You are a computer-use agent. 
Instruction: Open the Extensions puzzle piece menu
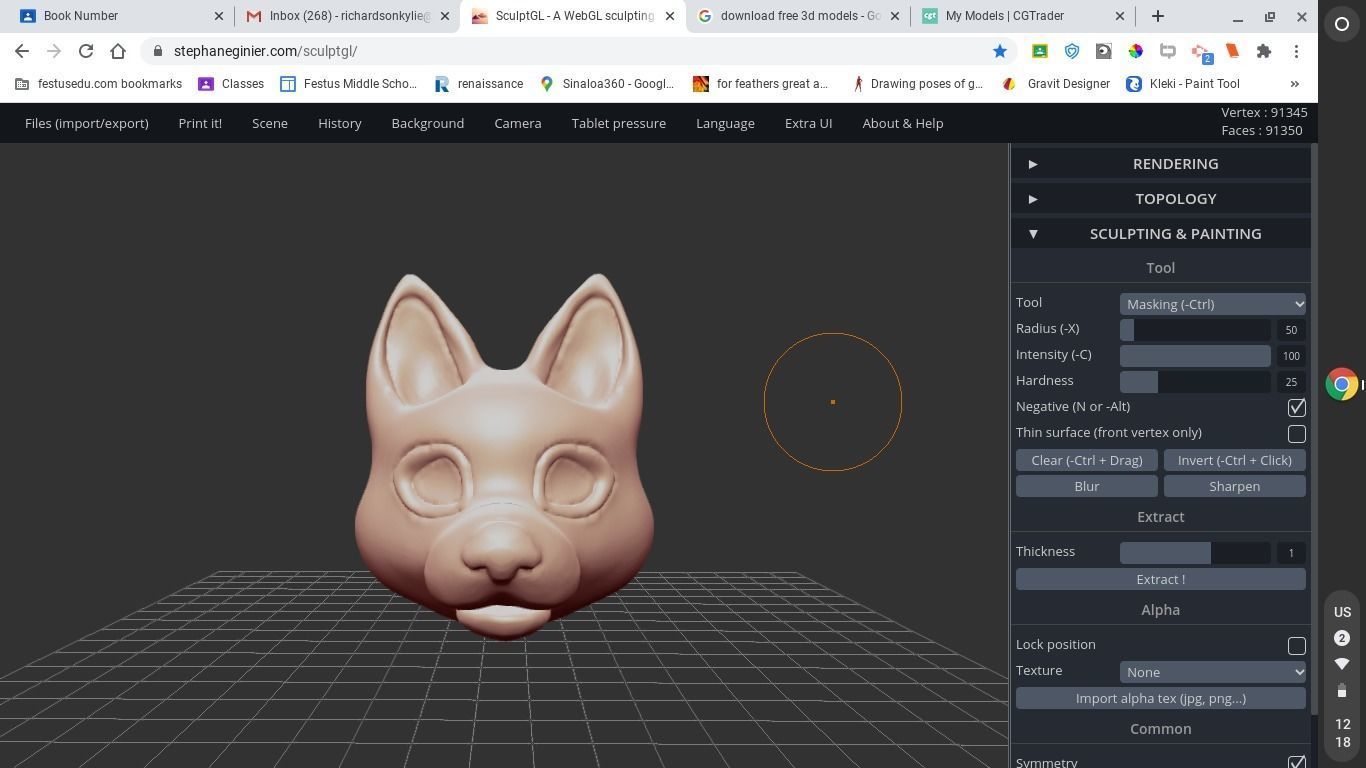pyautogui.click(x=1264, y=51)
